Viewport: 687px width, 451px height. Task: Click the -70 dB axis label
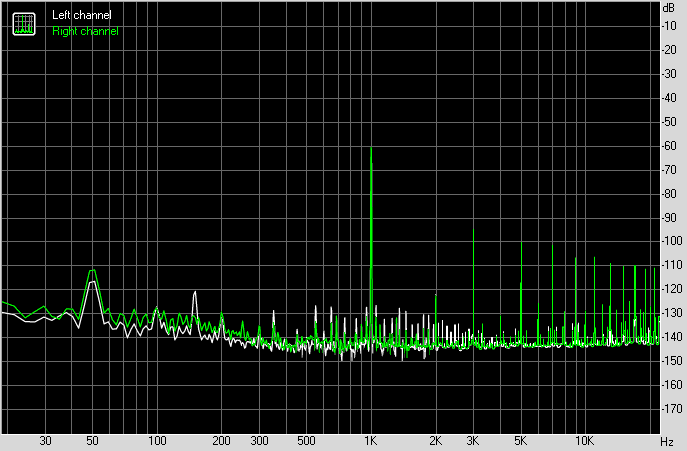click(669, 170)
